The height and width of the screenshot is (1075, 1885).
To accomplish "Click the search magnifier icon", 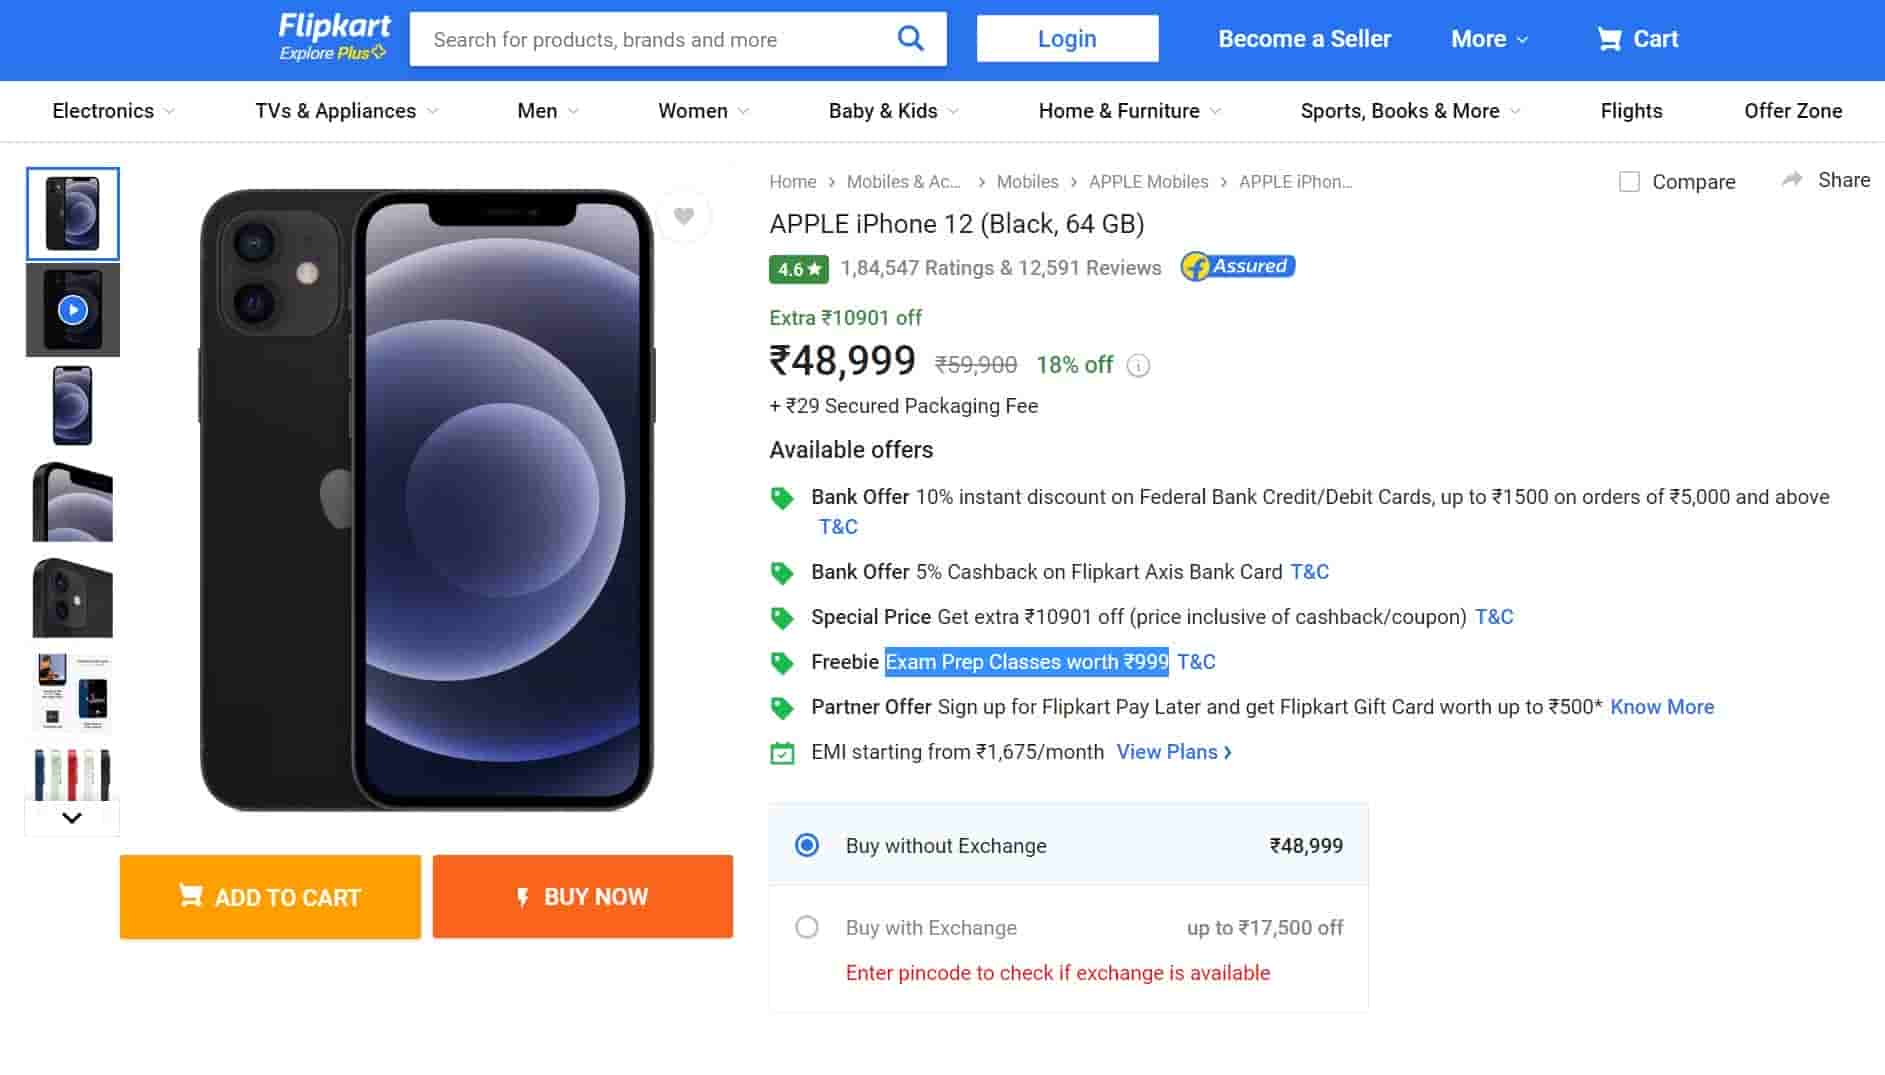I will tap(910, 39).
